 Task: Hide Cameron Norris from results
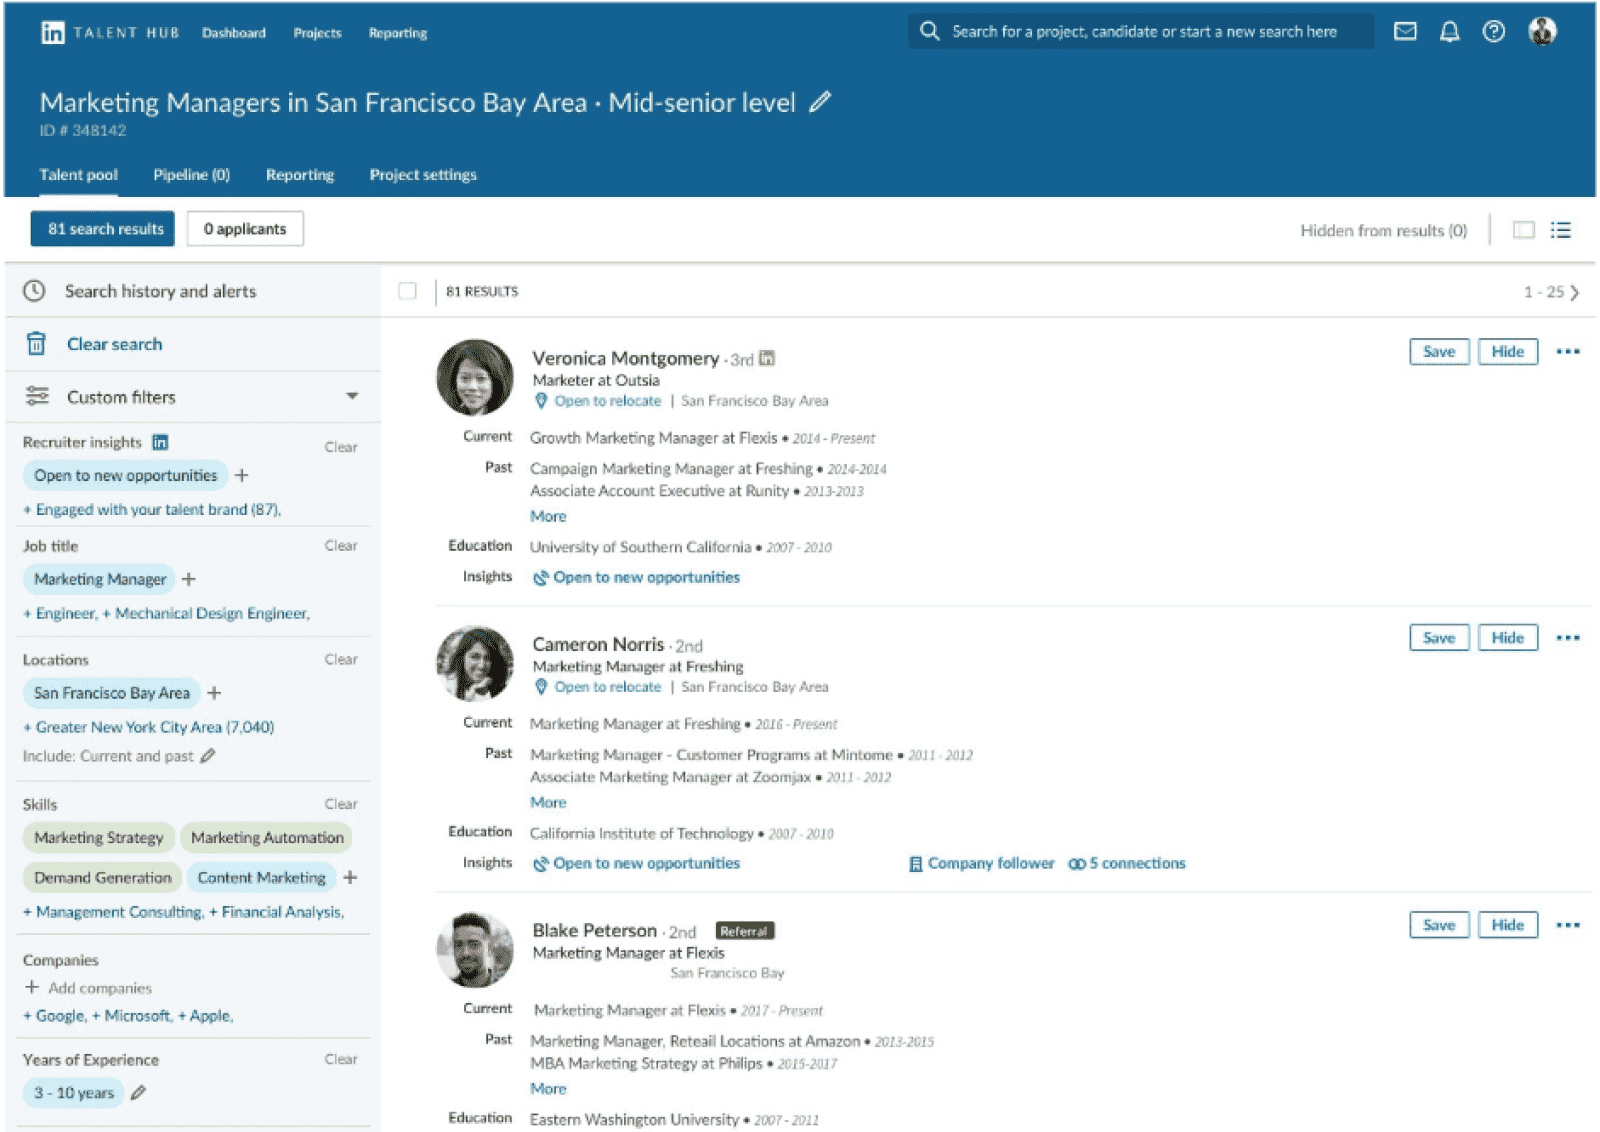(1507, 638)
